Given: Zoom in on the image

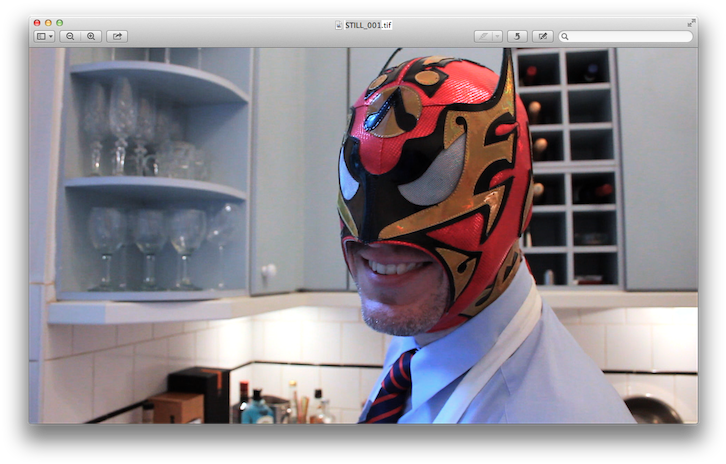Looking at the screenshot, I should pos(91,36).
